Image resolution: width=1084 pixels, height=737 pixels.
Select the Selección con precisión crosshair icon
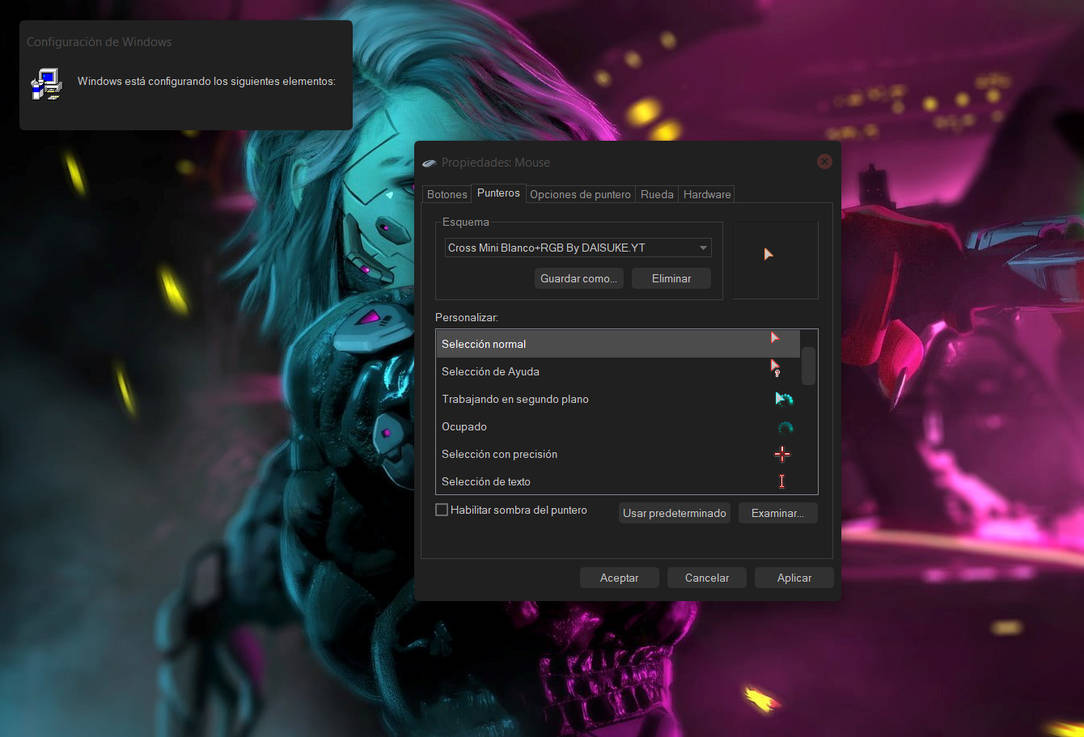(x=782, y=453)
